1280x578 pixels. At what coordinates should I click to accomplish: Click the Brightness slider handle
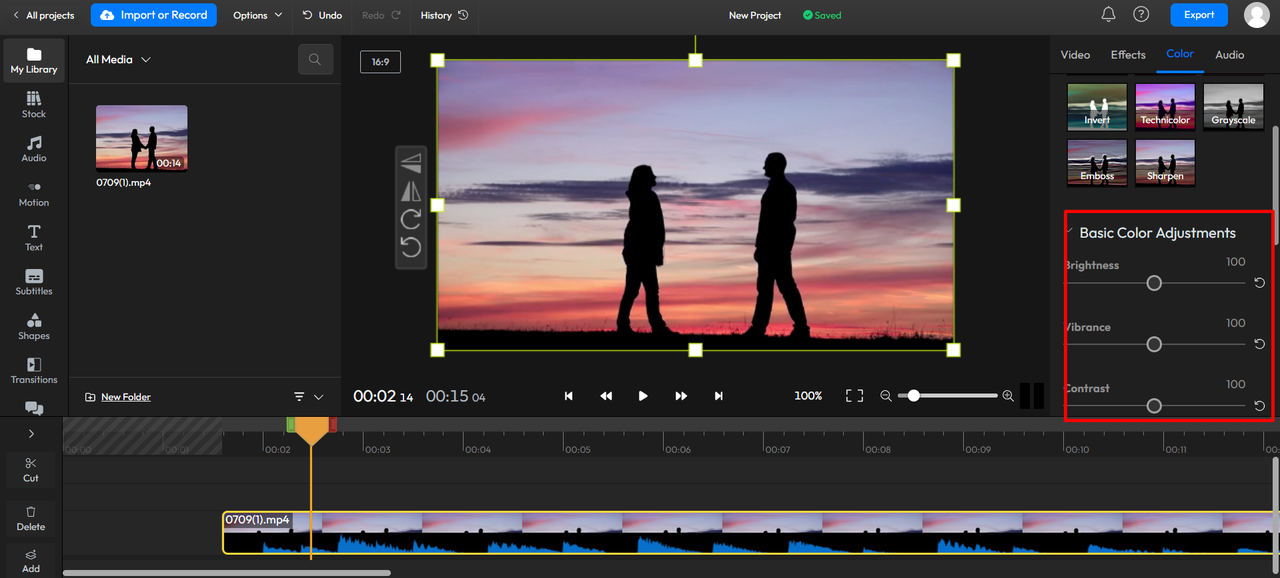tap(1154, 283)
